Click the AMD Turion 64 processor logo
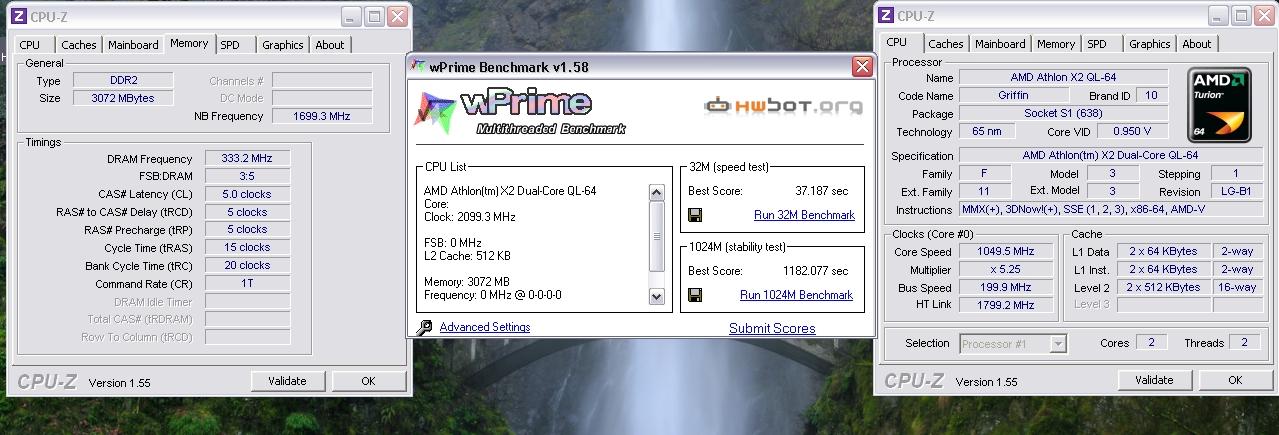 (1218, 104)
